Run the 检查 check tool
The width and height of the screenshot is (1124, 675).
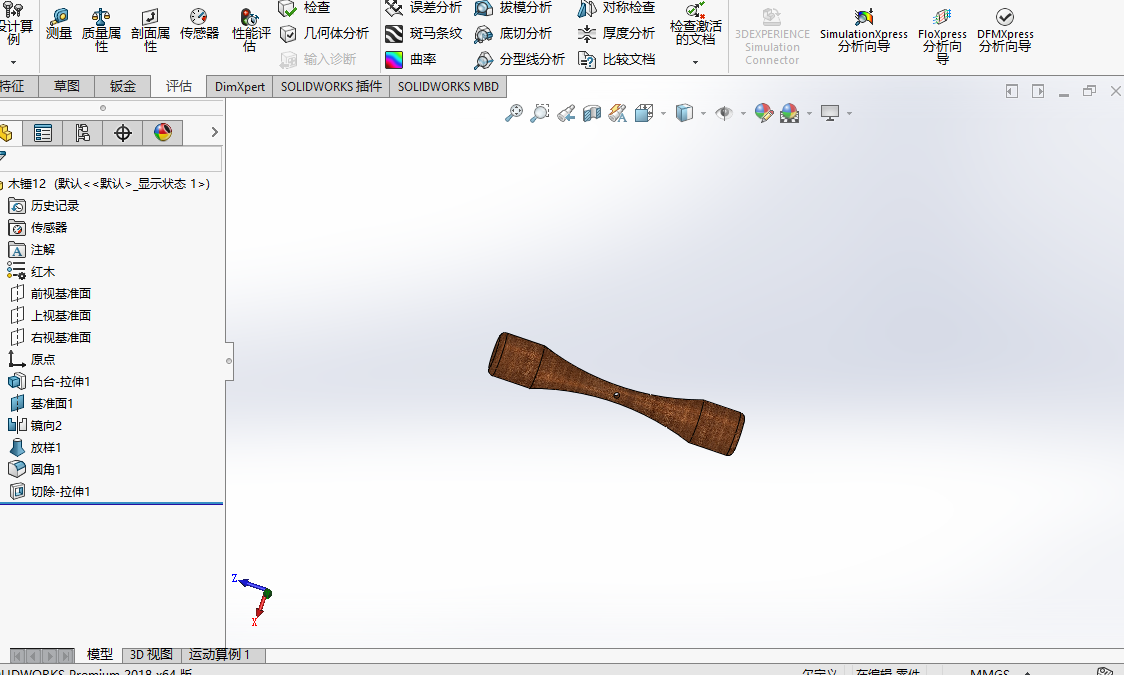click(x=305, y=8)
